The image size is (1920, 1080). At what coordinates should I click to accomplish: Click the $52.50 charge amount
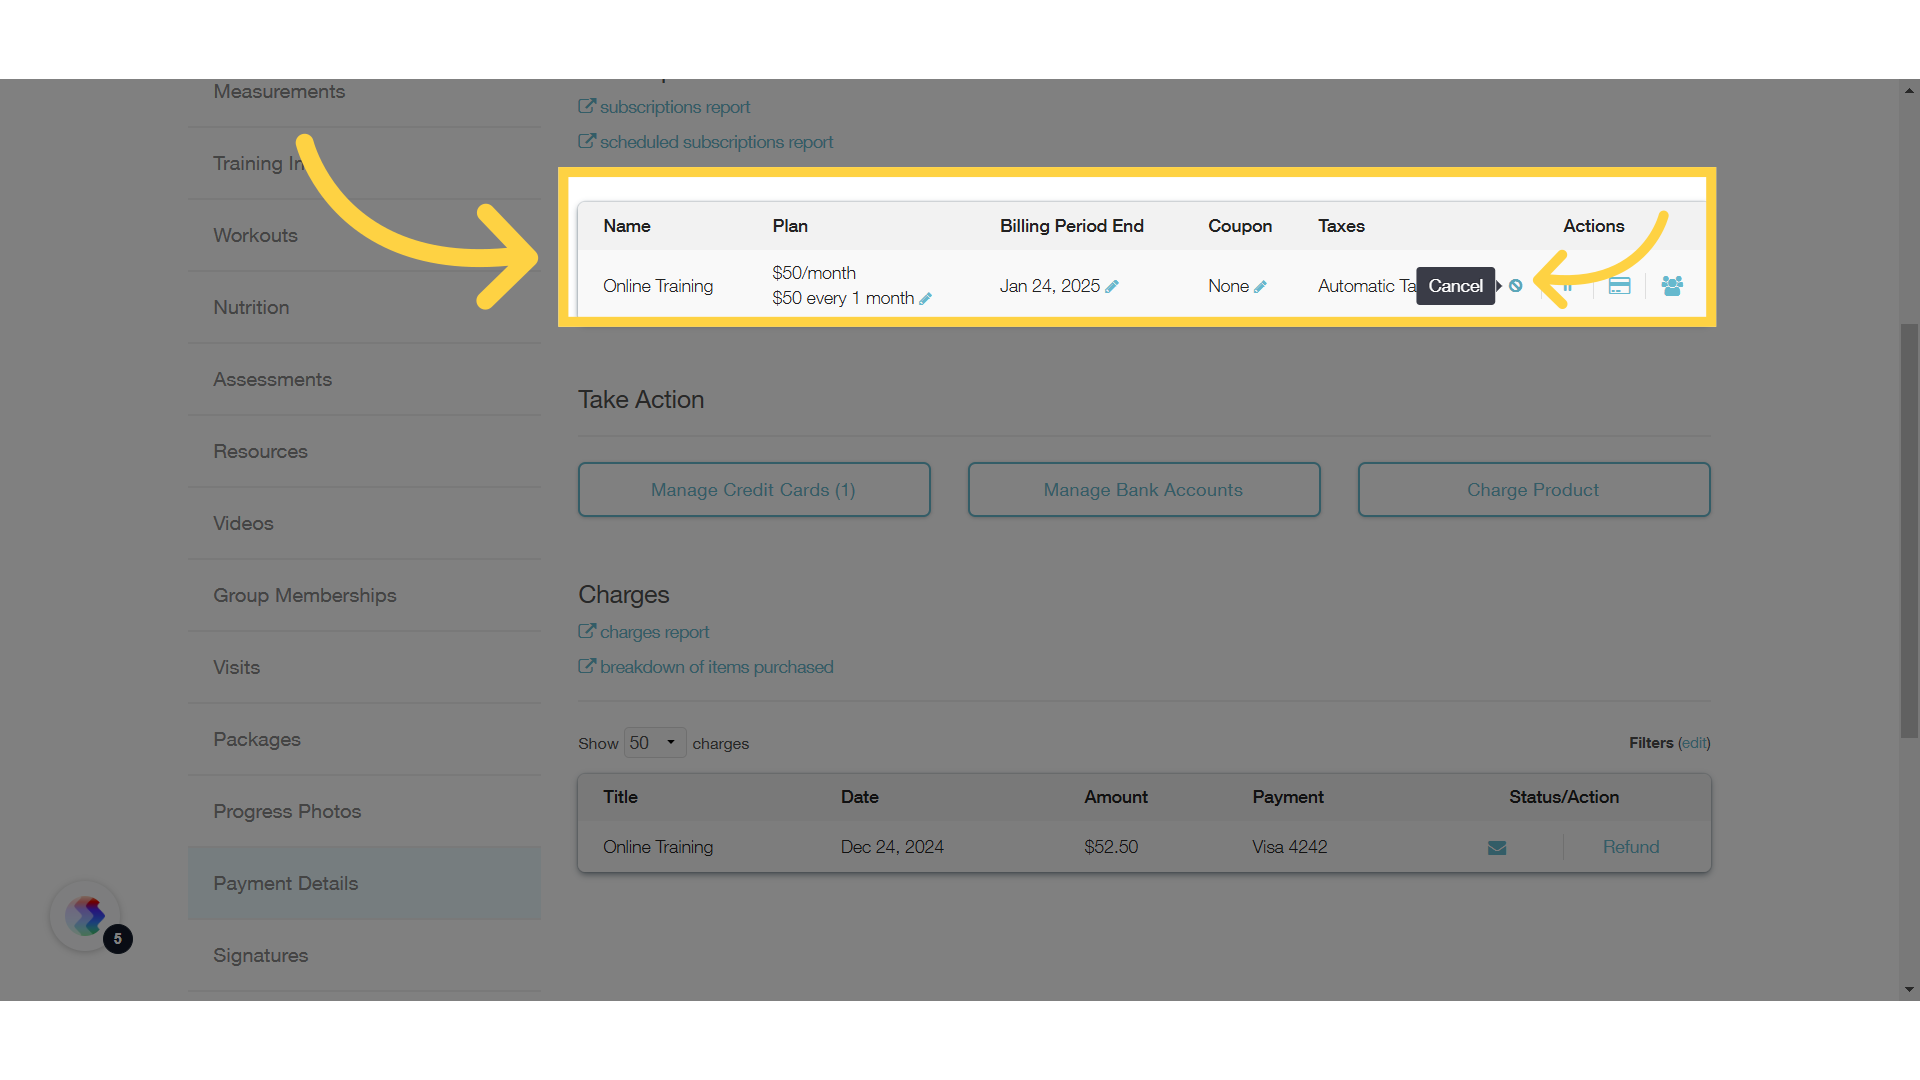click(x=1111, y=847)
